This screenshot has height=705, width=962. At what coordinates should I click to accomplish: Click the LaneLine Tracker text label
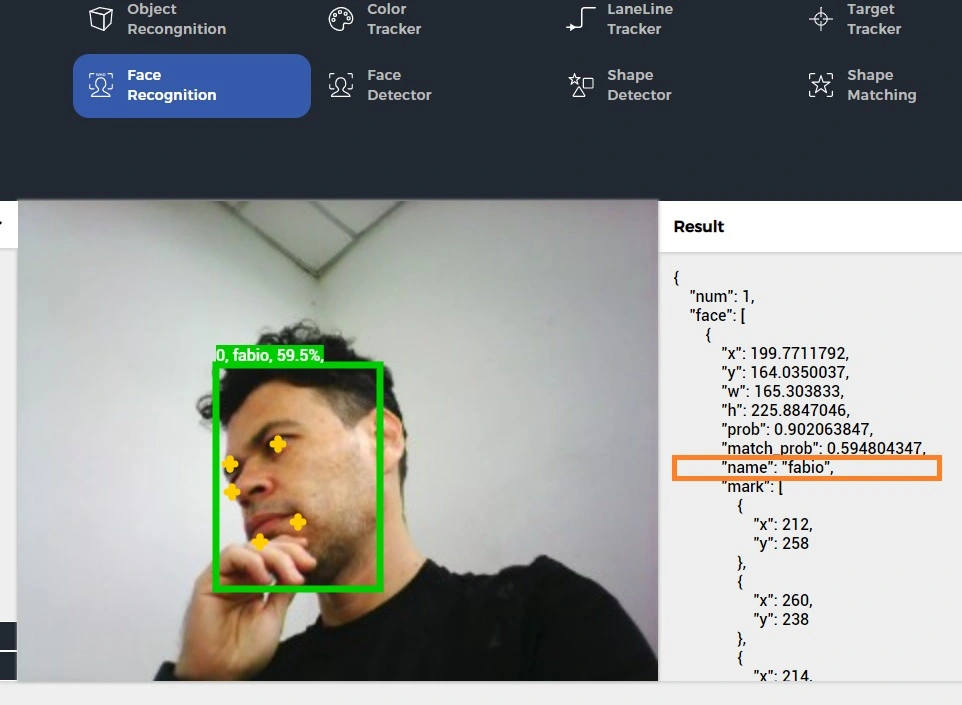640,19
